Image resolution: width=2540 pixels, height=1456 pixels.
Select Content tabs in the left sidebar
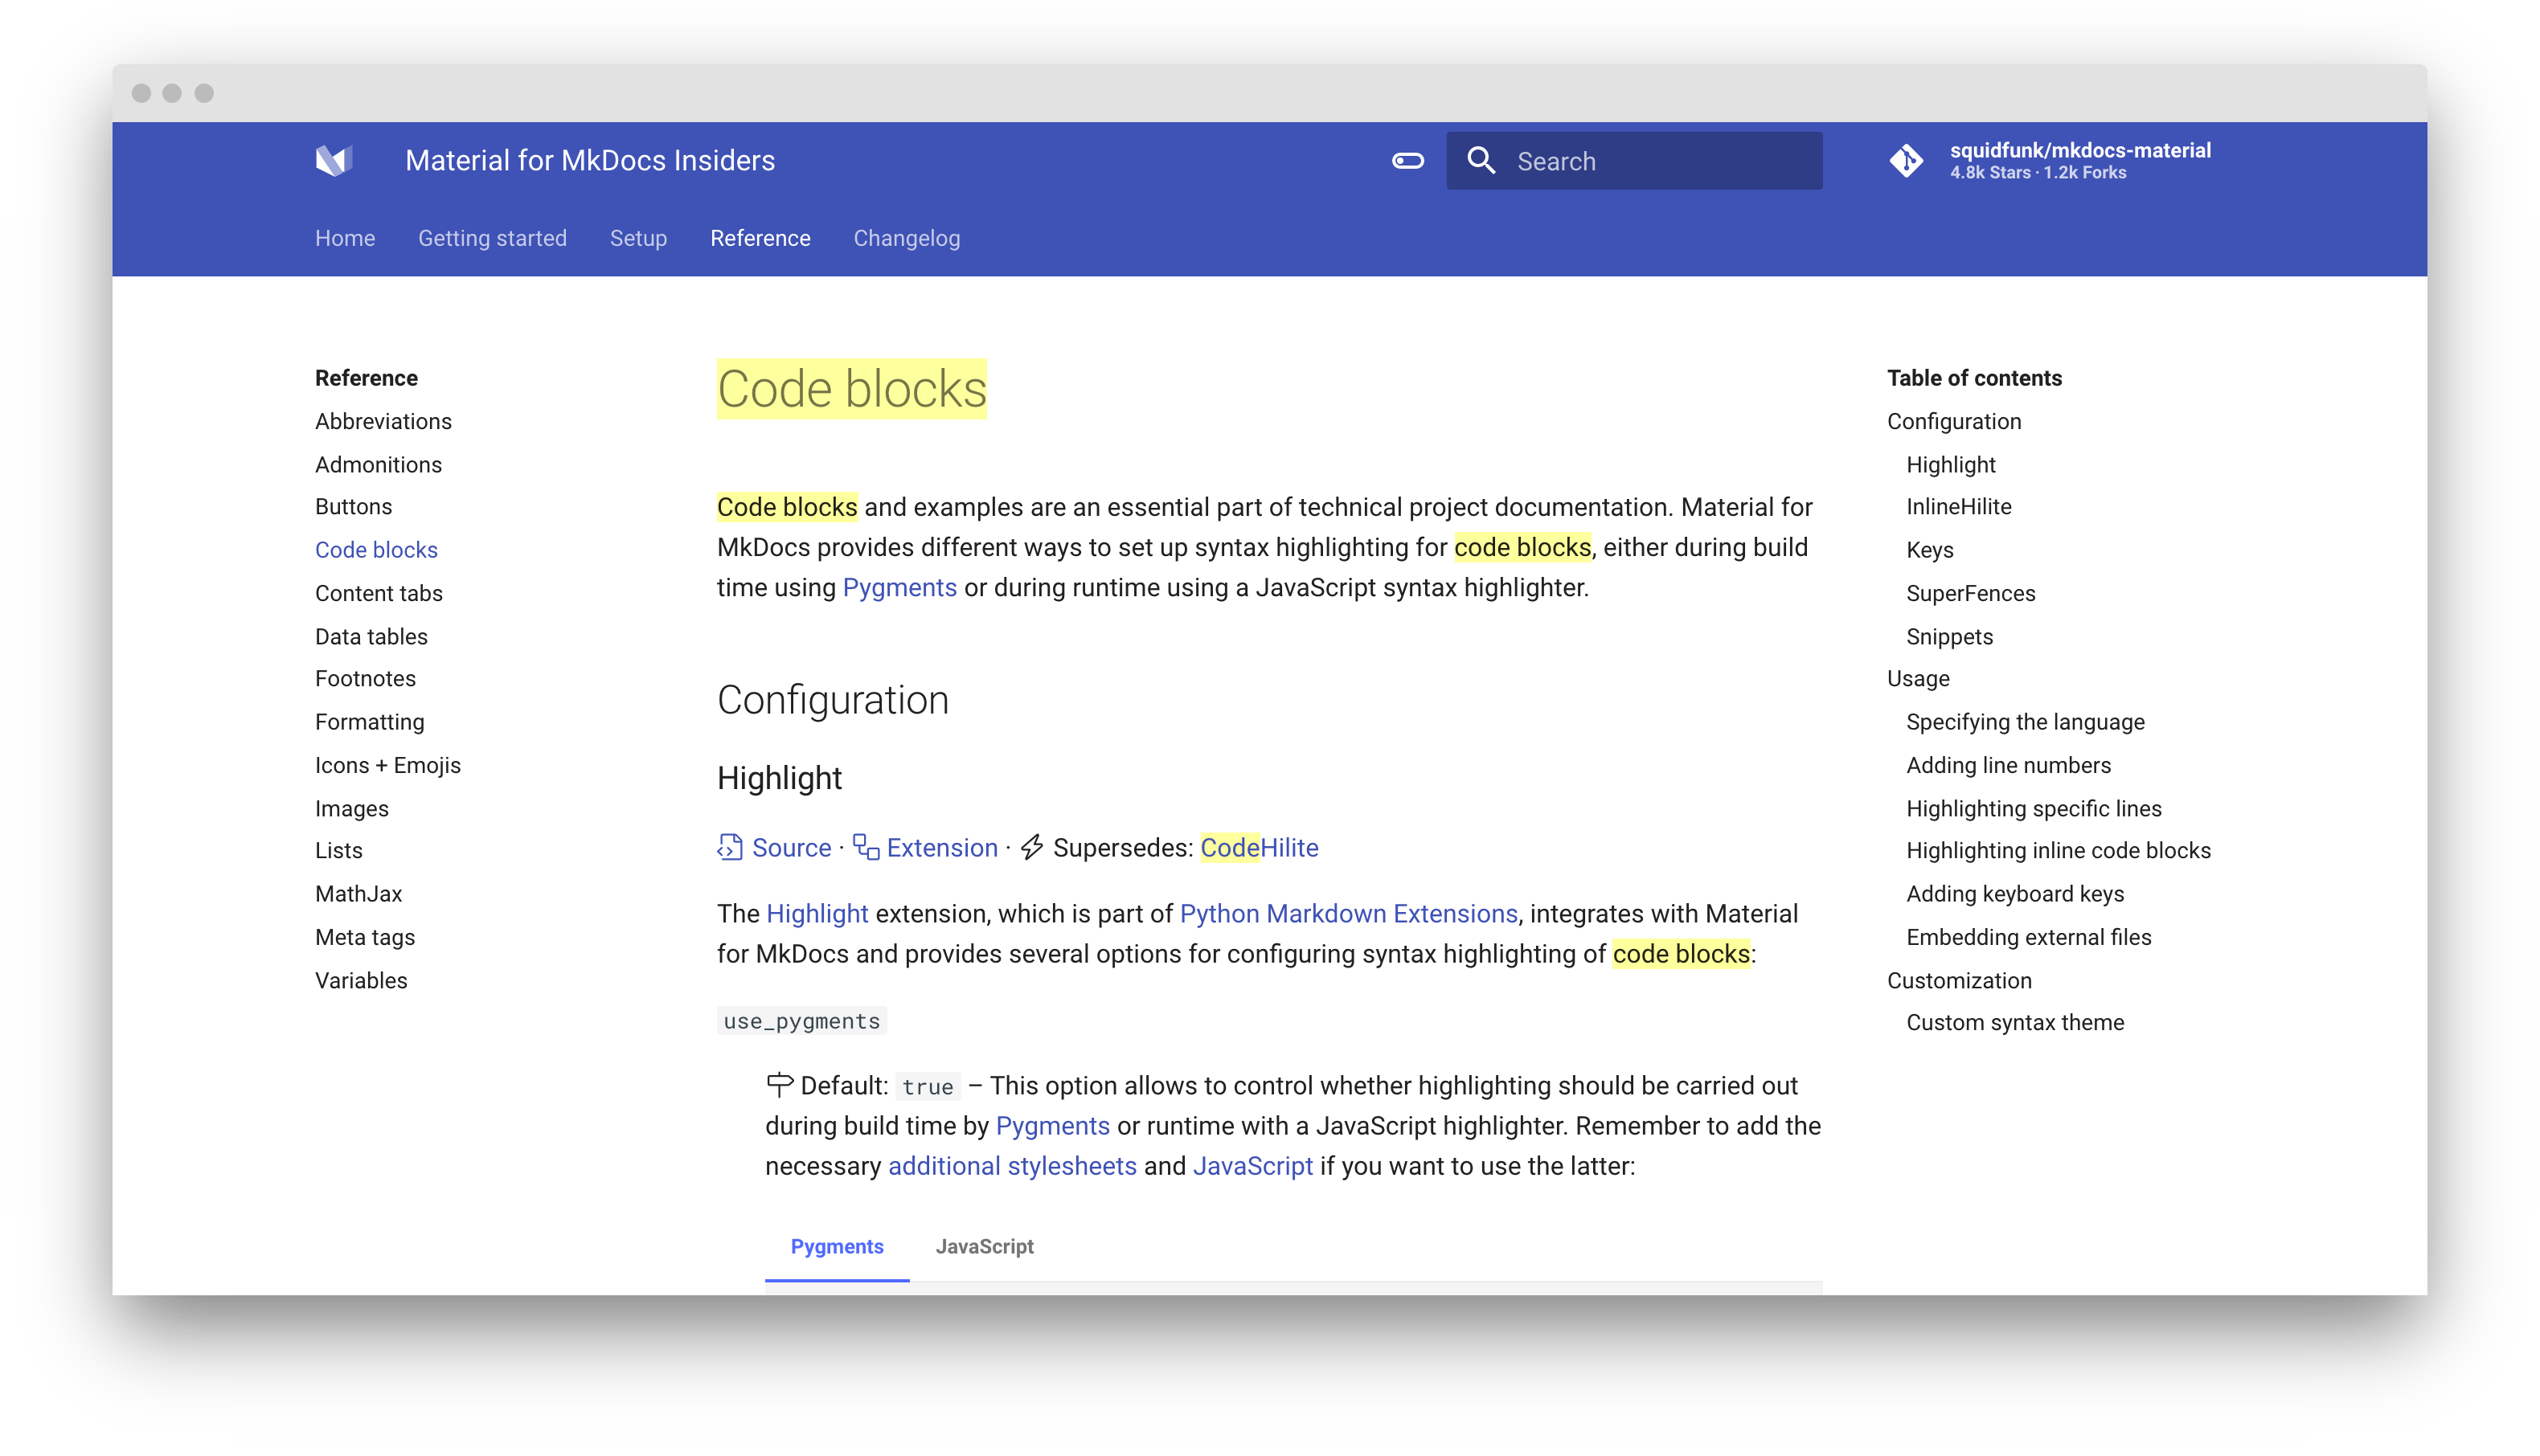click(x=378, y=592)
